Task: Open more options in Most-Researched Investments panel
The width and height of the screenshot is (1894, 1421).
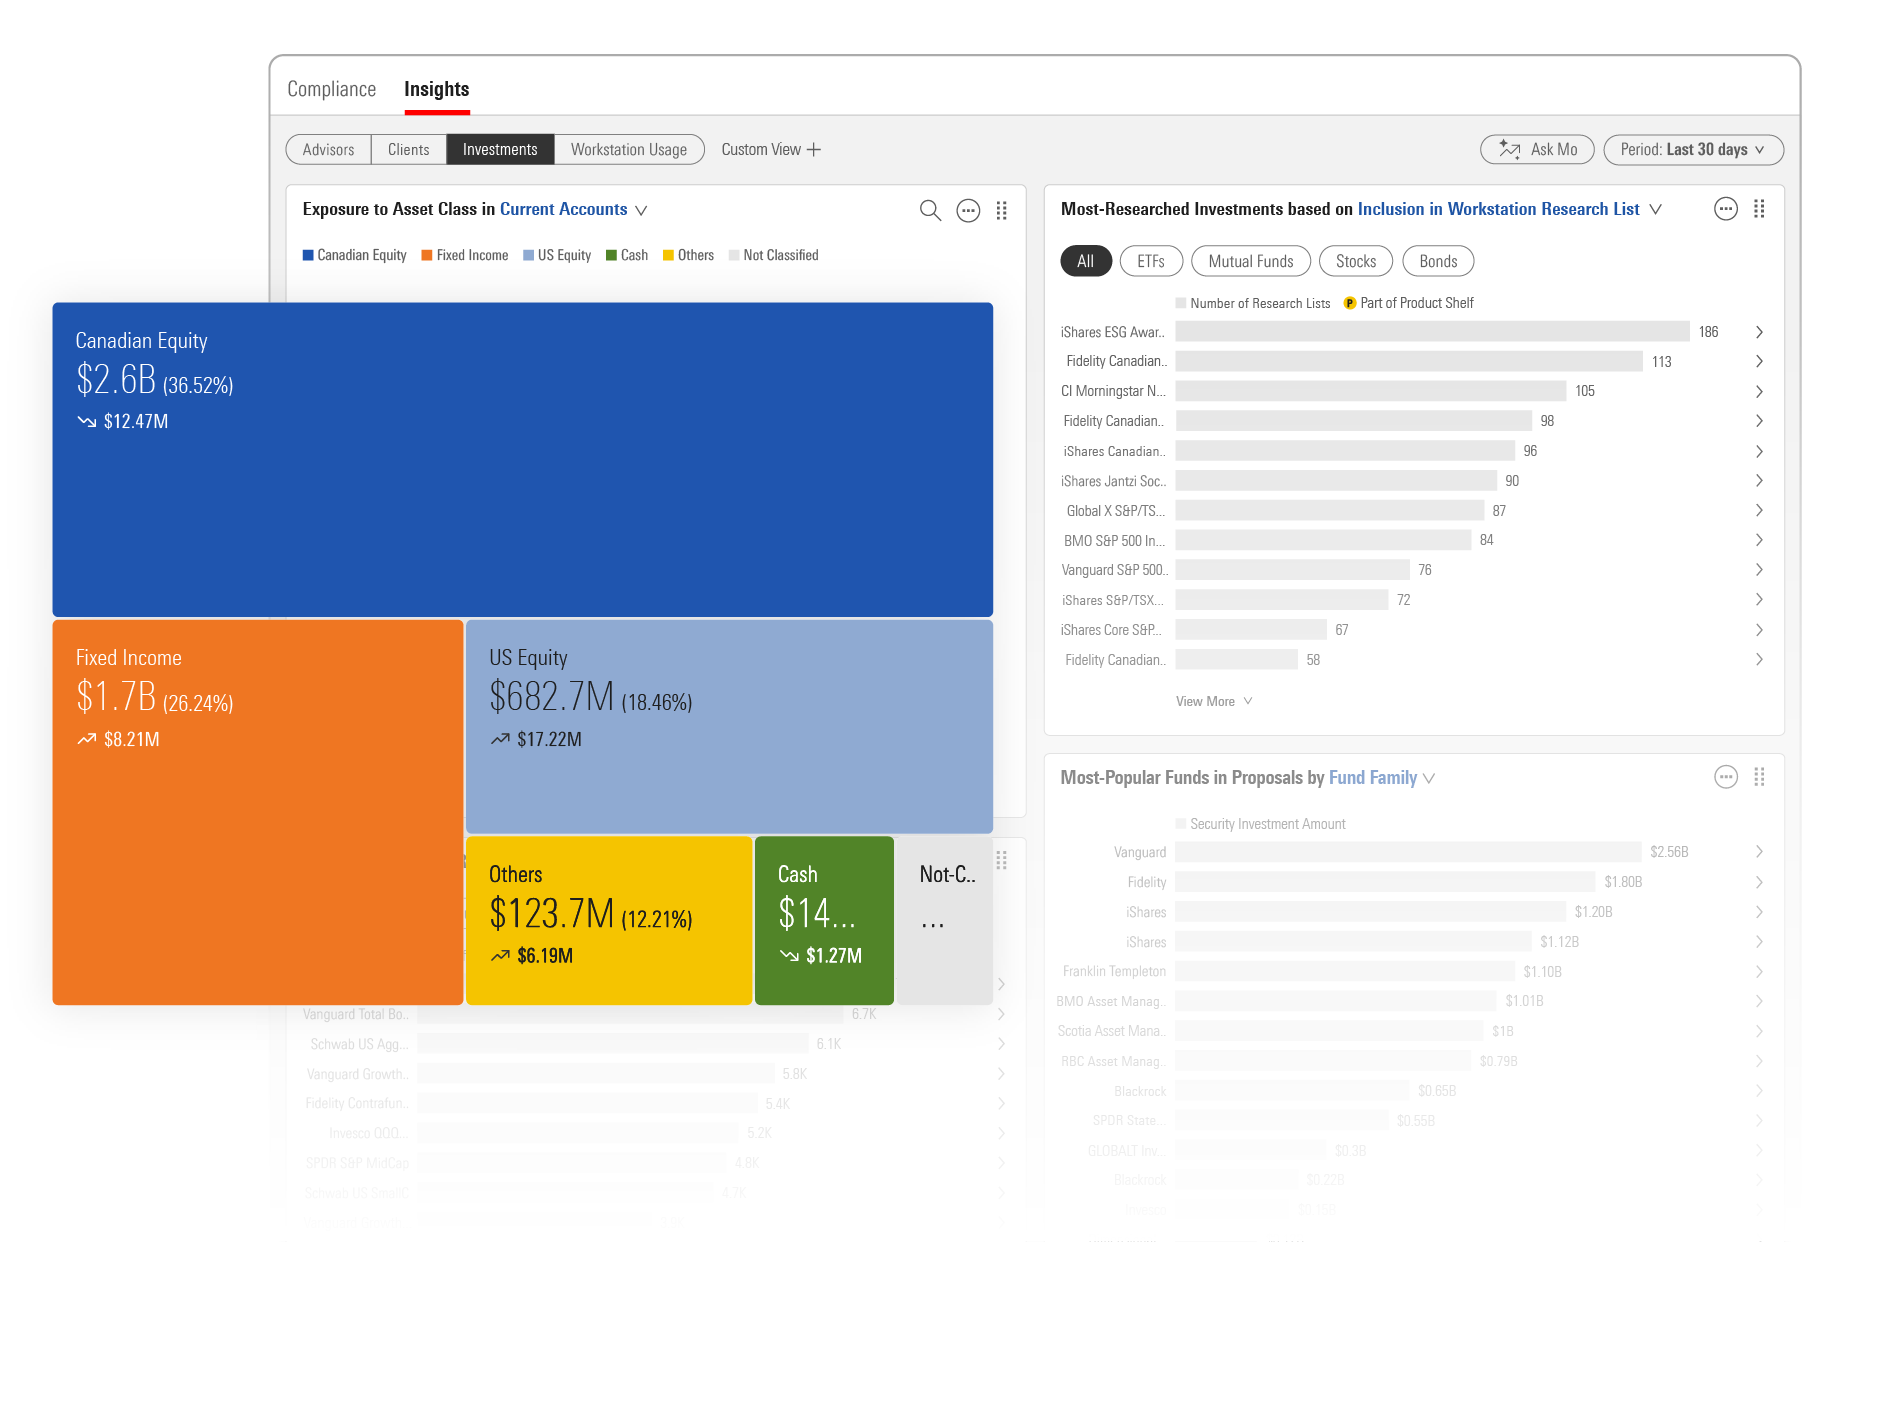Action: 1725,209
